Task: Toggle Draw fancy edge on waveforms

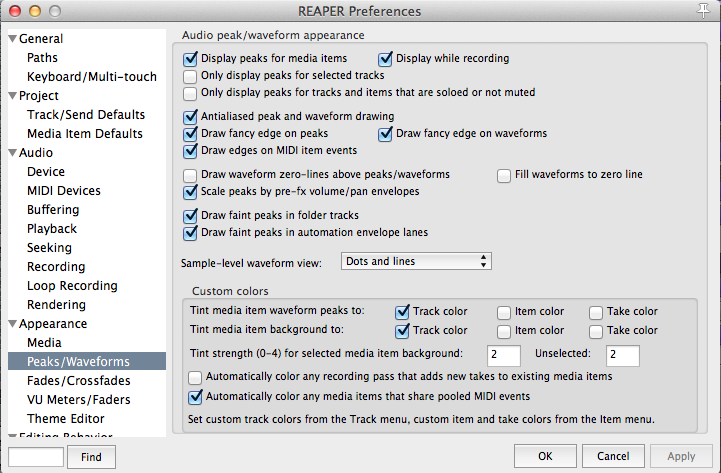Action: [385, 134]
